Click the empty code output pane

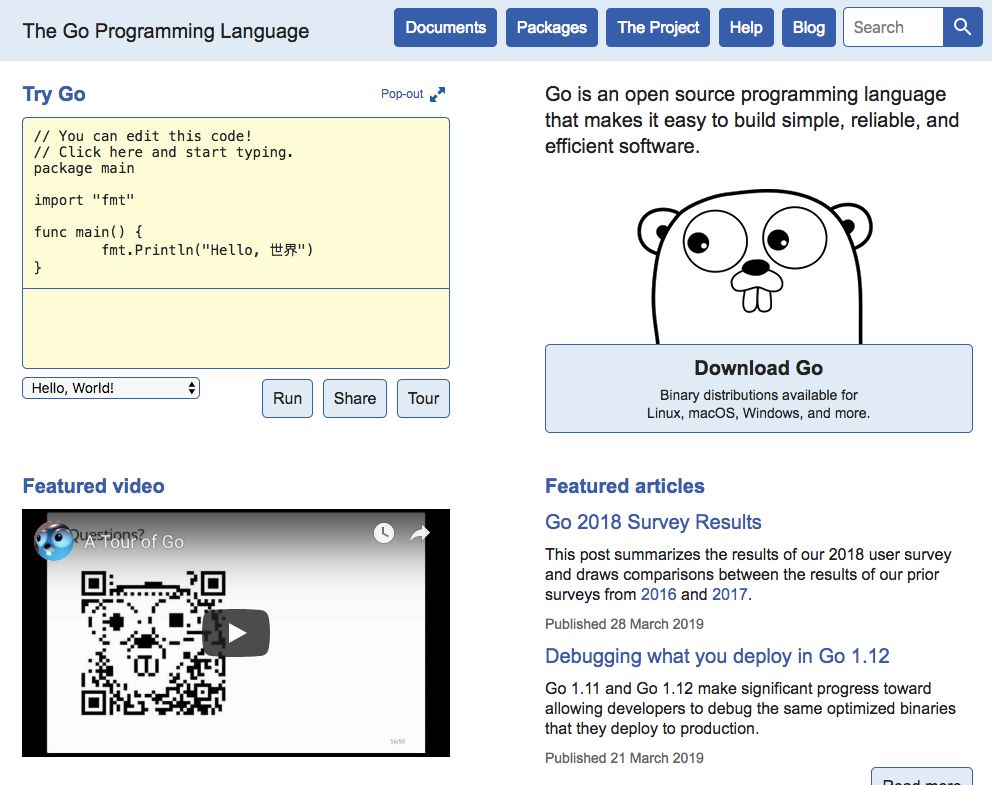coord(236,328)
